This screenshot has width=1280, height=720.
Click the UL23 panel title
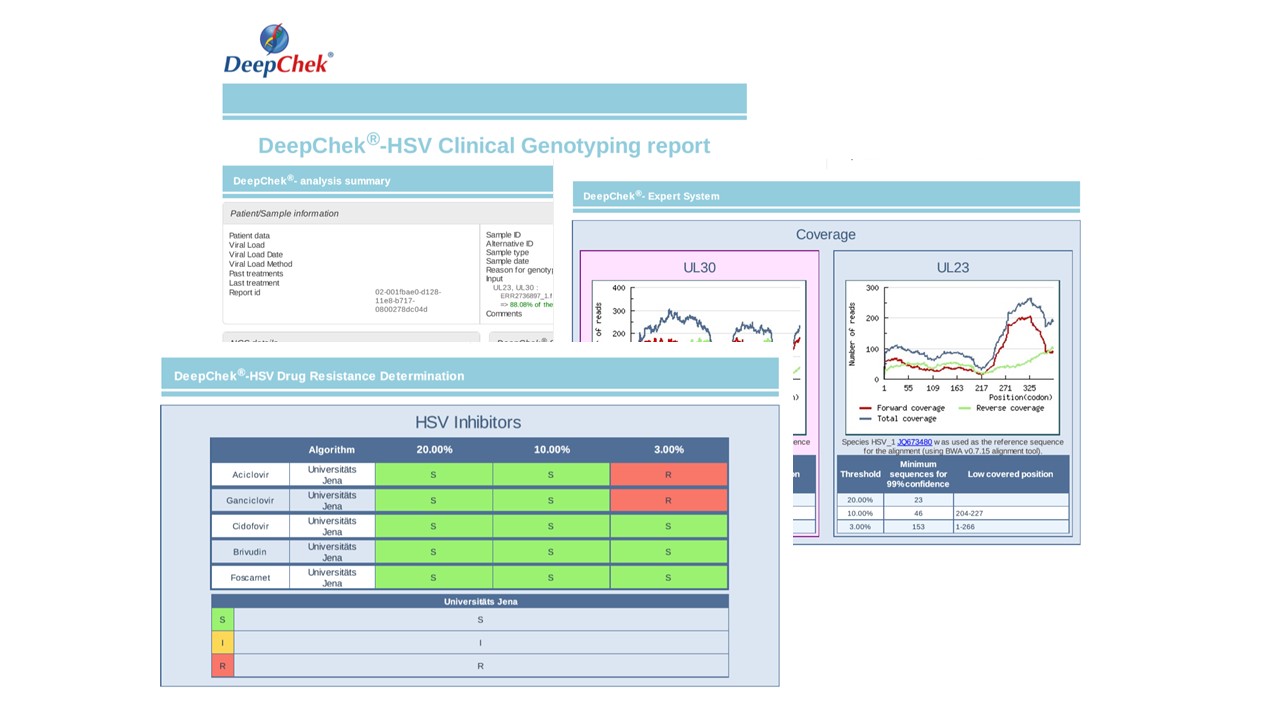pos(953,267)
